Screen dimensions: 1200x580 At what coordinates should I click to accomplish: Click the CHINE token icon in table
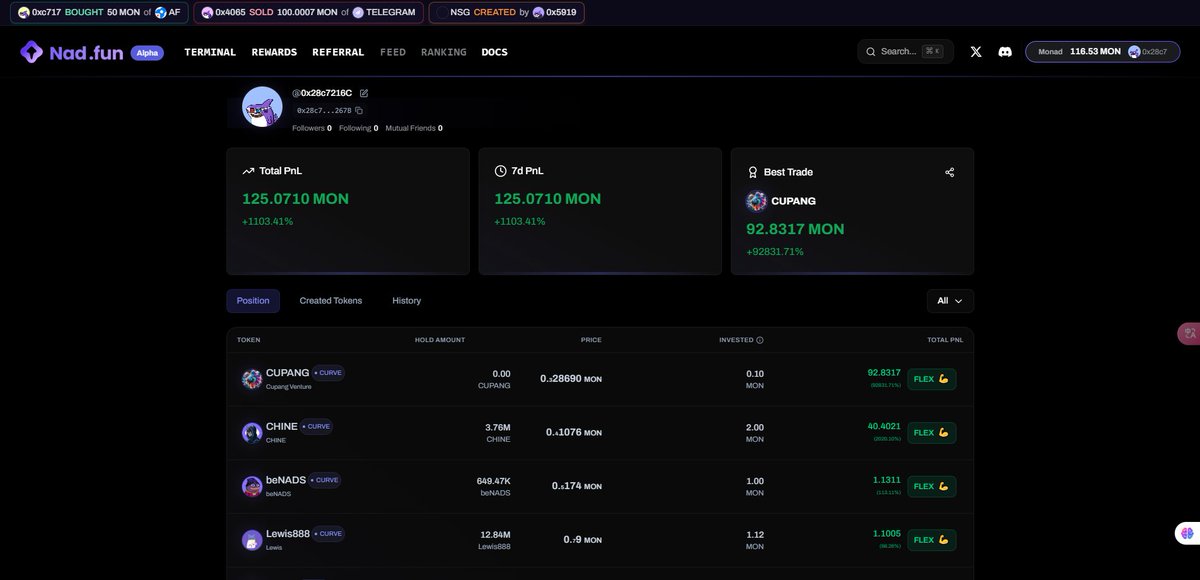(252, 433)
